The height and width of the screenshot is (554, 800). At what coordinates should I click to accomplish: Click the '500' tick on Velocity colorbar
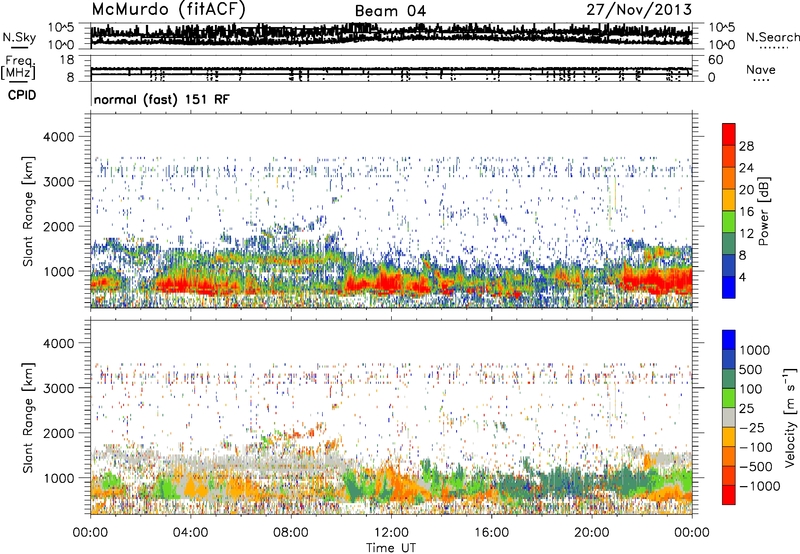(751, 370)
